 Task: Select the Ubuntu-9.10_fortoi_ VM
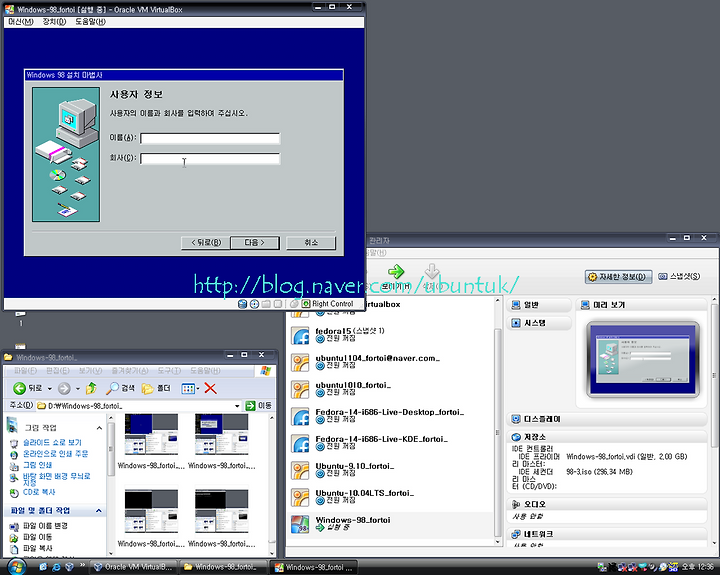[x=390, y=470]
